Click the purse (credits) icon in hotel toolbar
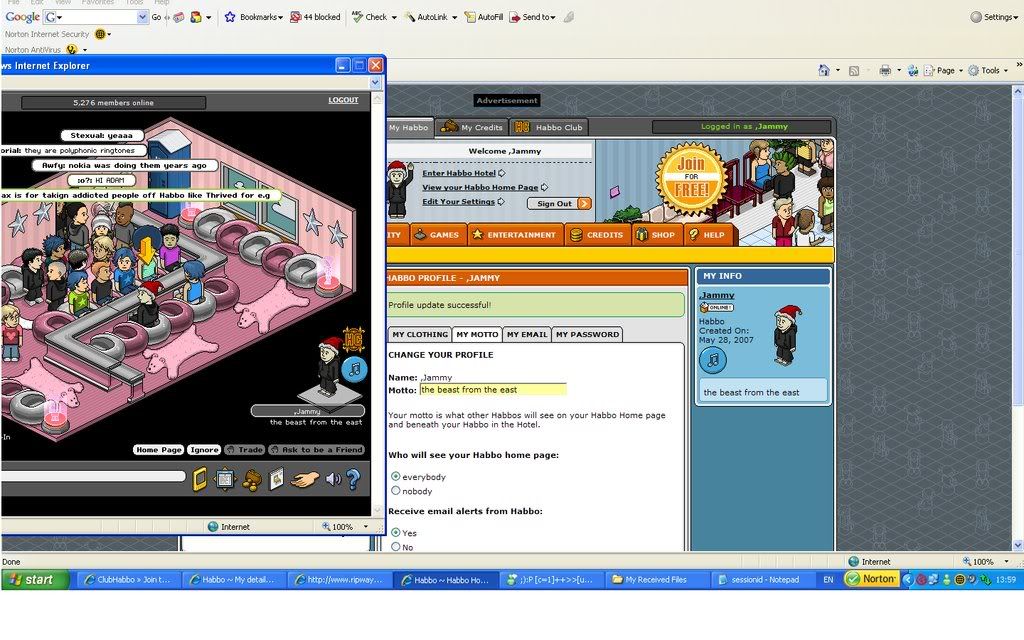This screenshot has height=640, width=1024. (251, 480)
